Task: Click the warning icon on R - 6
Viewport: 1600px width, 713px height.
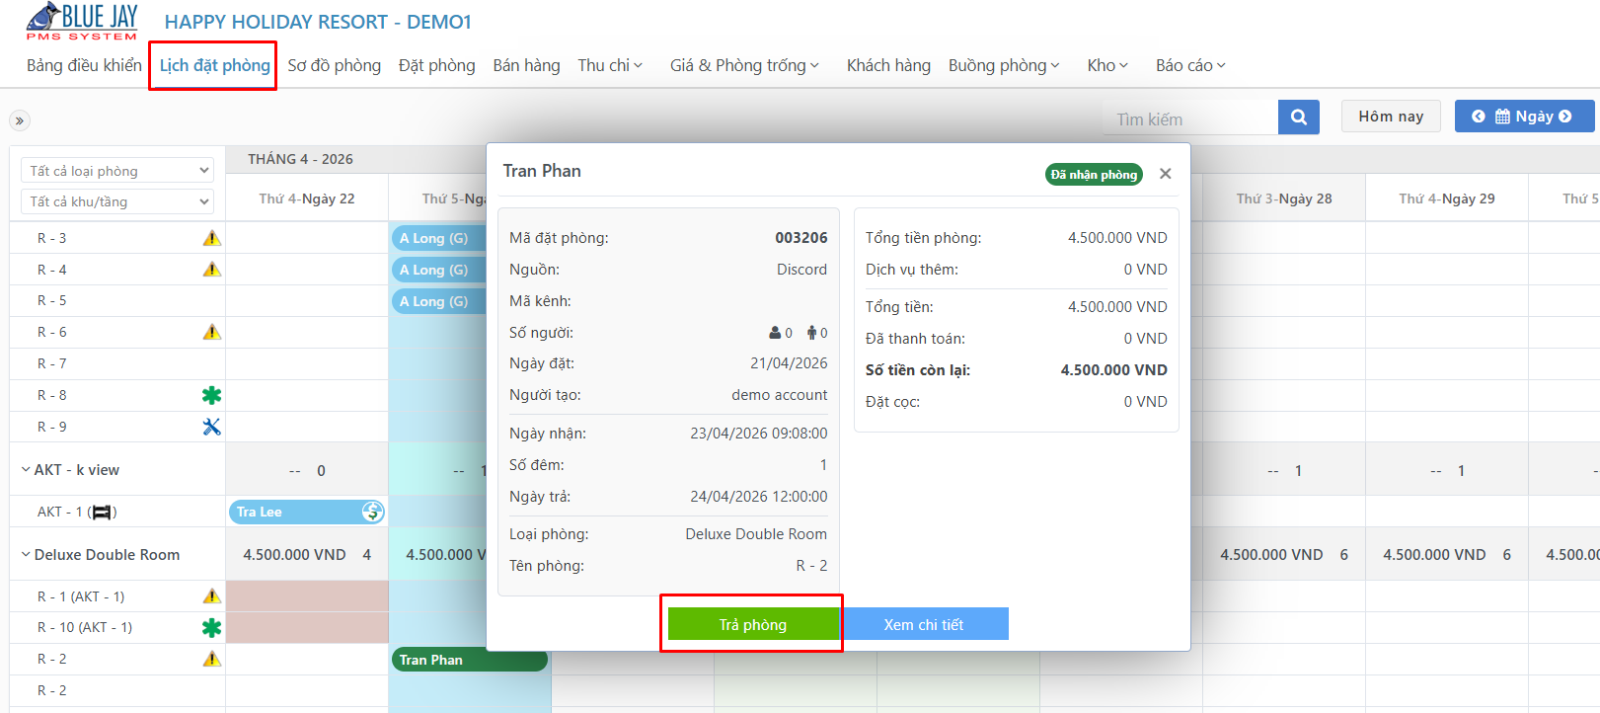Action: coord(212,332)
